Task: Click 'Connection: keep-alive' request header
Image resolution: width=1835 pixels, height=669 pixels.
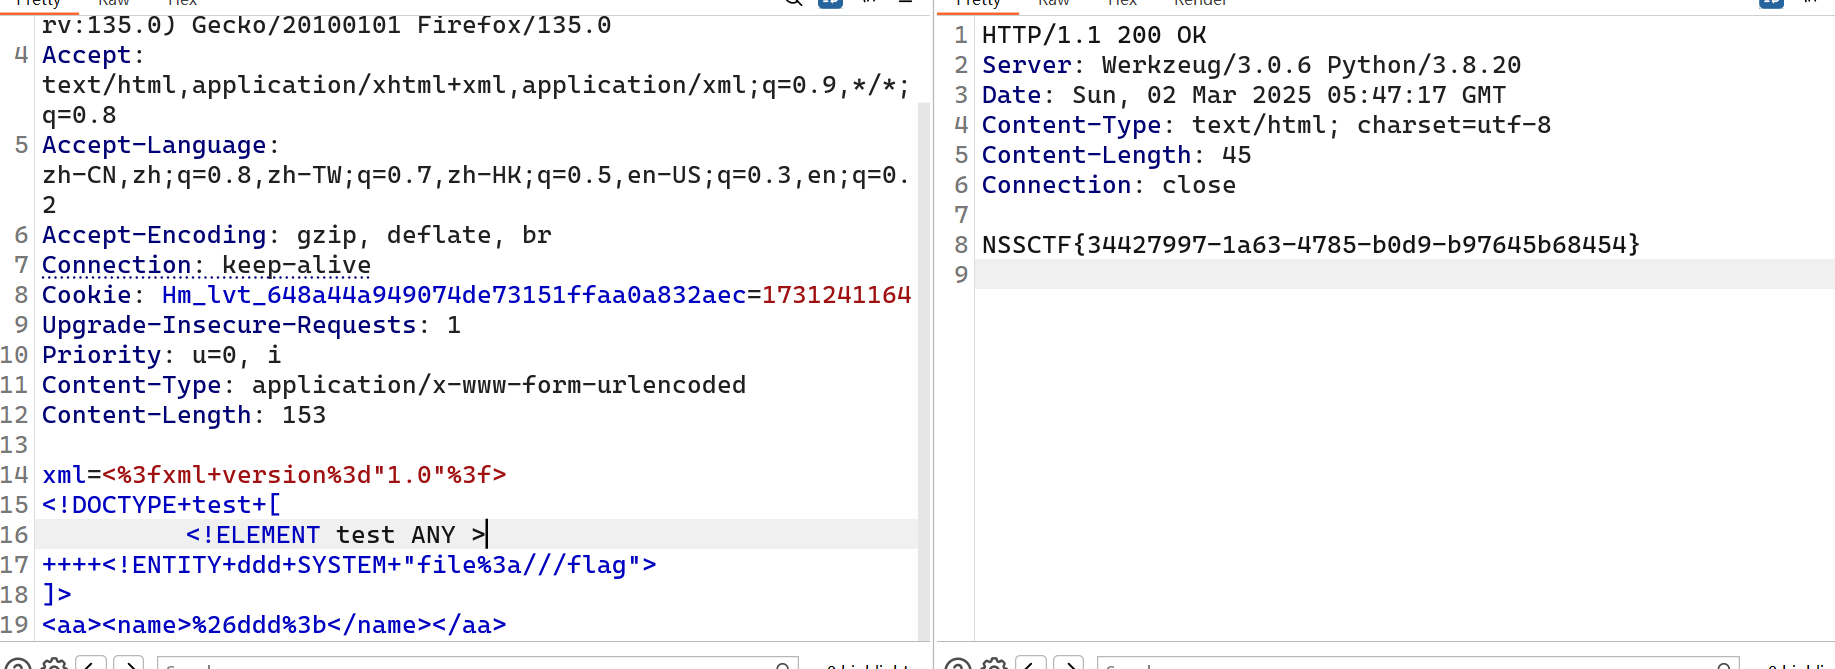Action: click(x=206, y=265)
